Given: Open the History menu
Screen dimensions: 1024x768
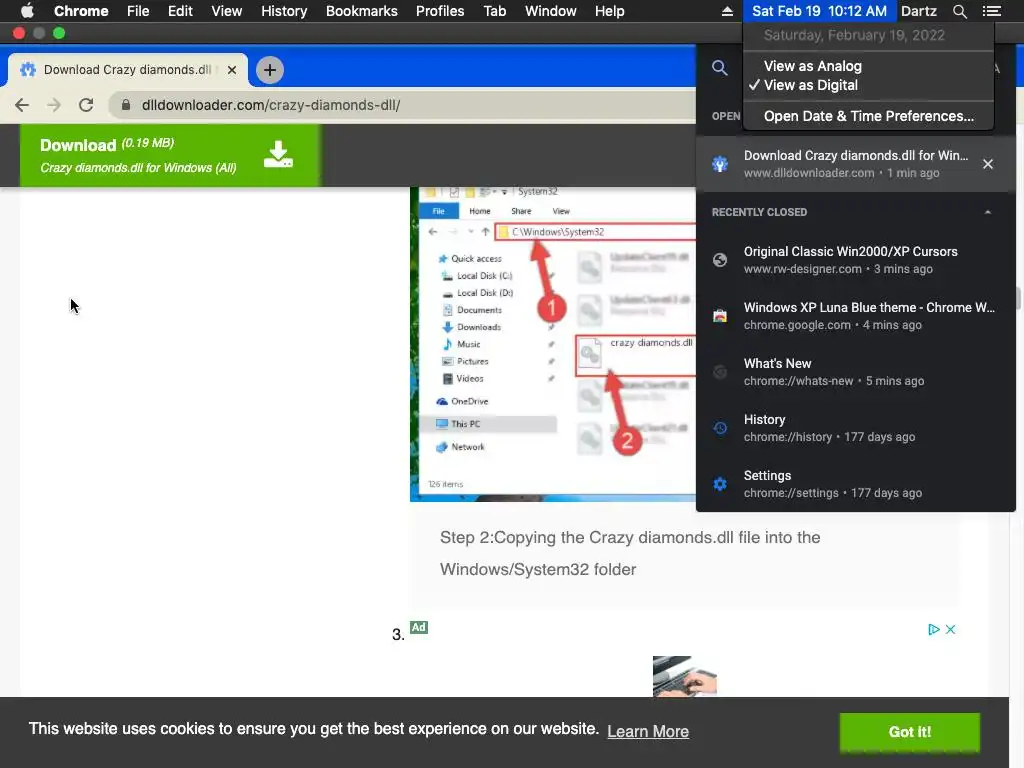Looking at the screenshot, I should [283, 11].
